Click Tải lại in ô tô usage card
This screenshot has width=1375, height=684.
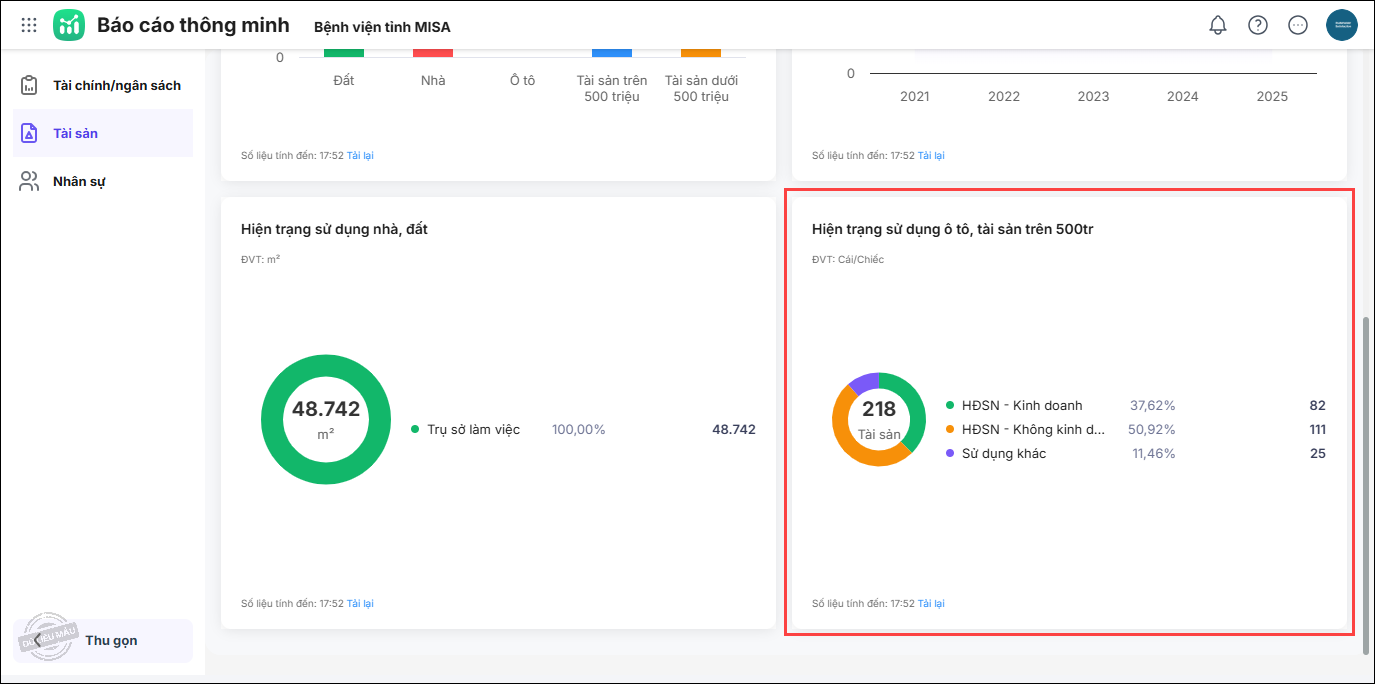[x=931, y=603]
